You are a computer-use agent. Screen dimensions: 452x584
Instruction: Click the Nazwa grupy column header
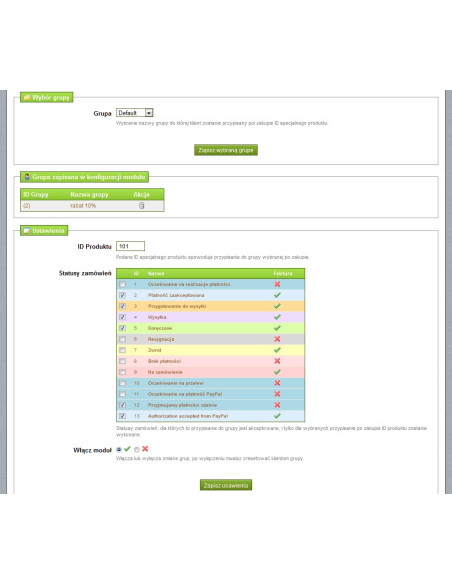[89, 194]
